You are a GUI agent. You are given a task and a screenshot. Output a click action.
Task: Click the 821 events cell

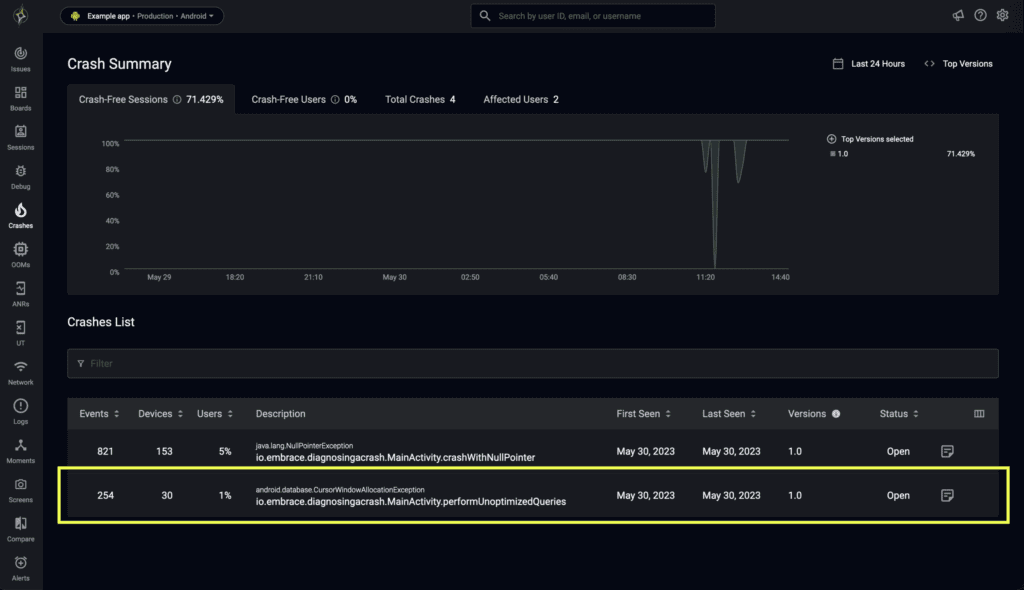click(x=105, y=451)
